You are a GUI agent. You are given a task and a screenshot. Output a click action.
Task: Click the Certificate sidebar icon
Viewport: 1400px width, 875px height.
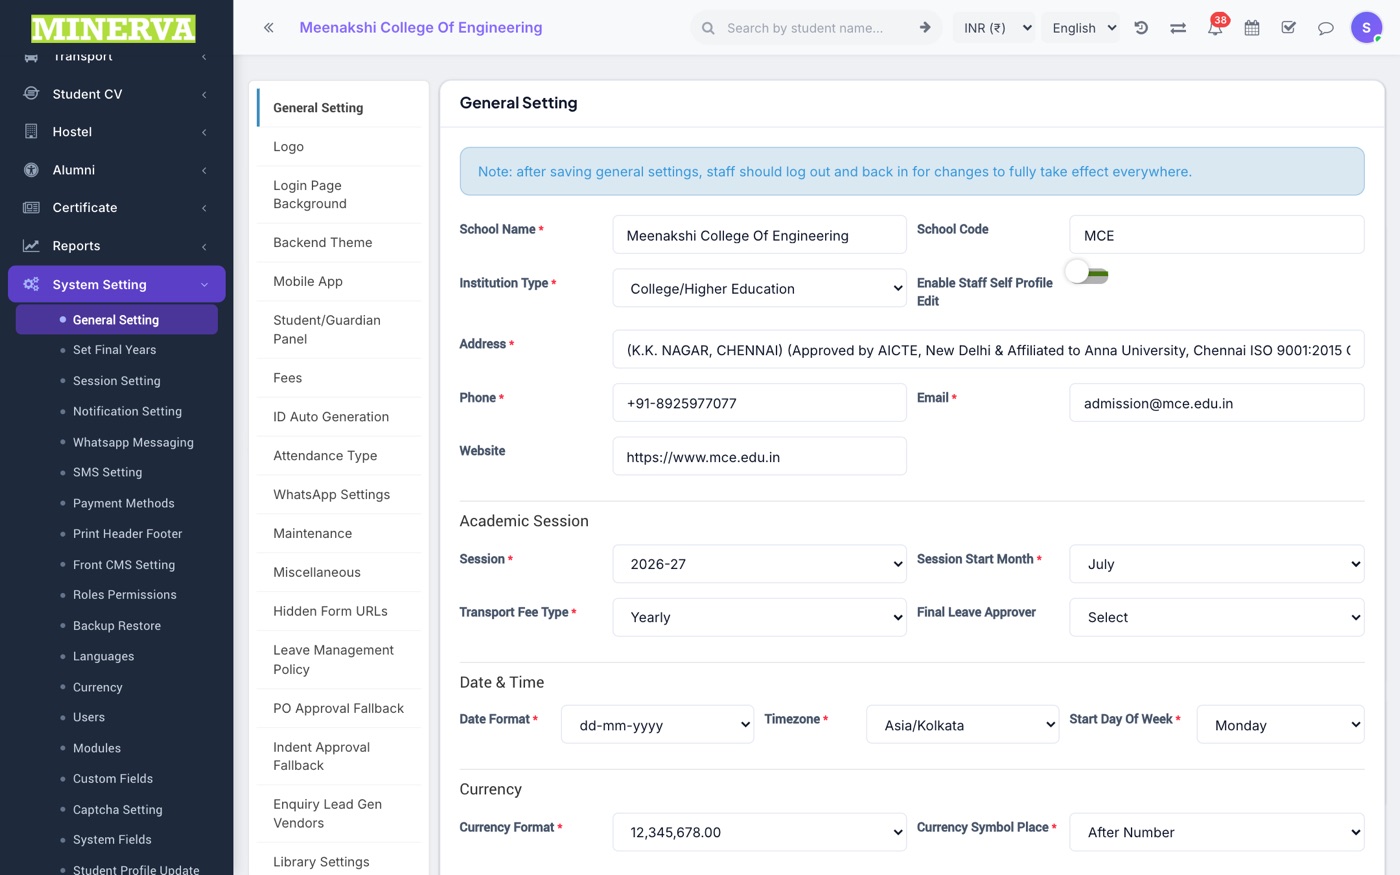[x=31, y=208]
